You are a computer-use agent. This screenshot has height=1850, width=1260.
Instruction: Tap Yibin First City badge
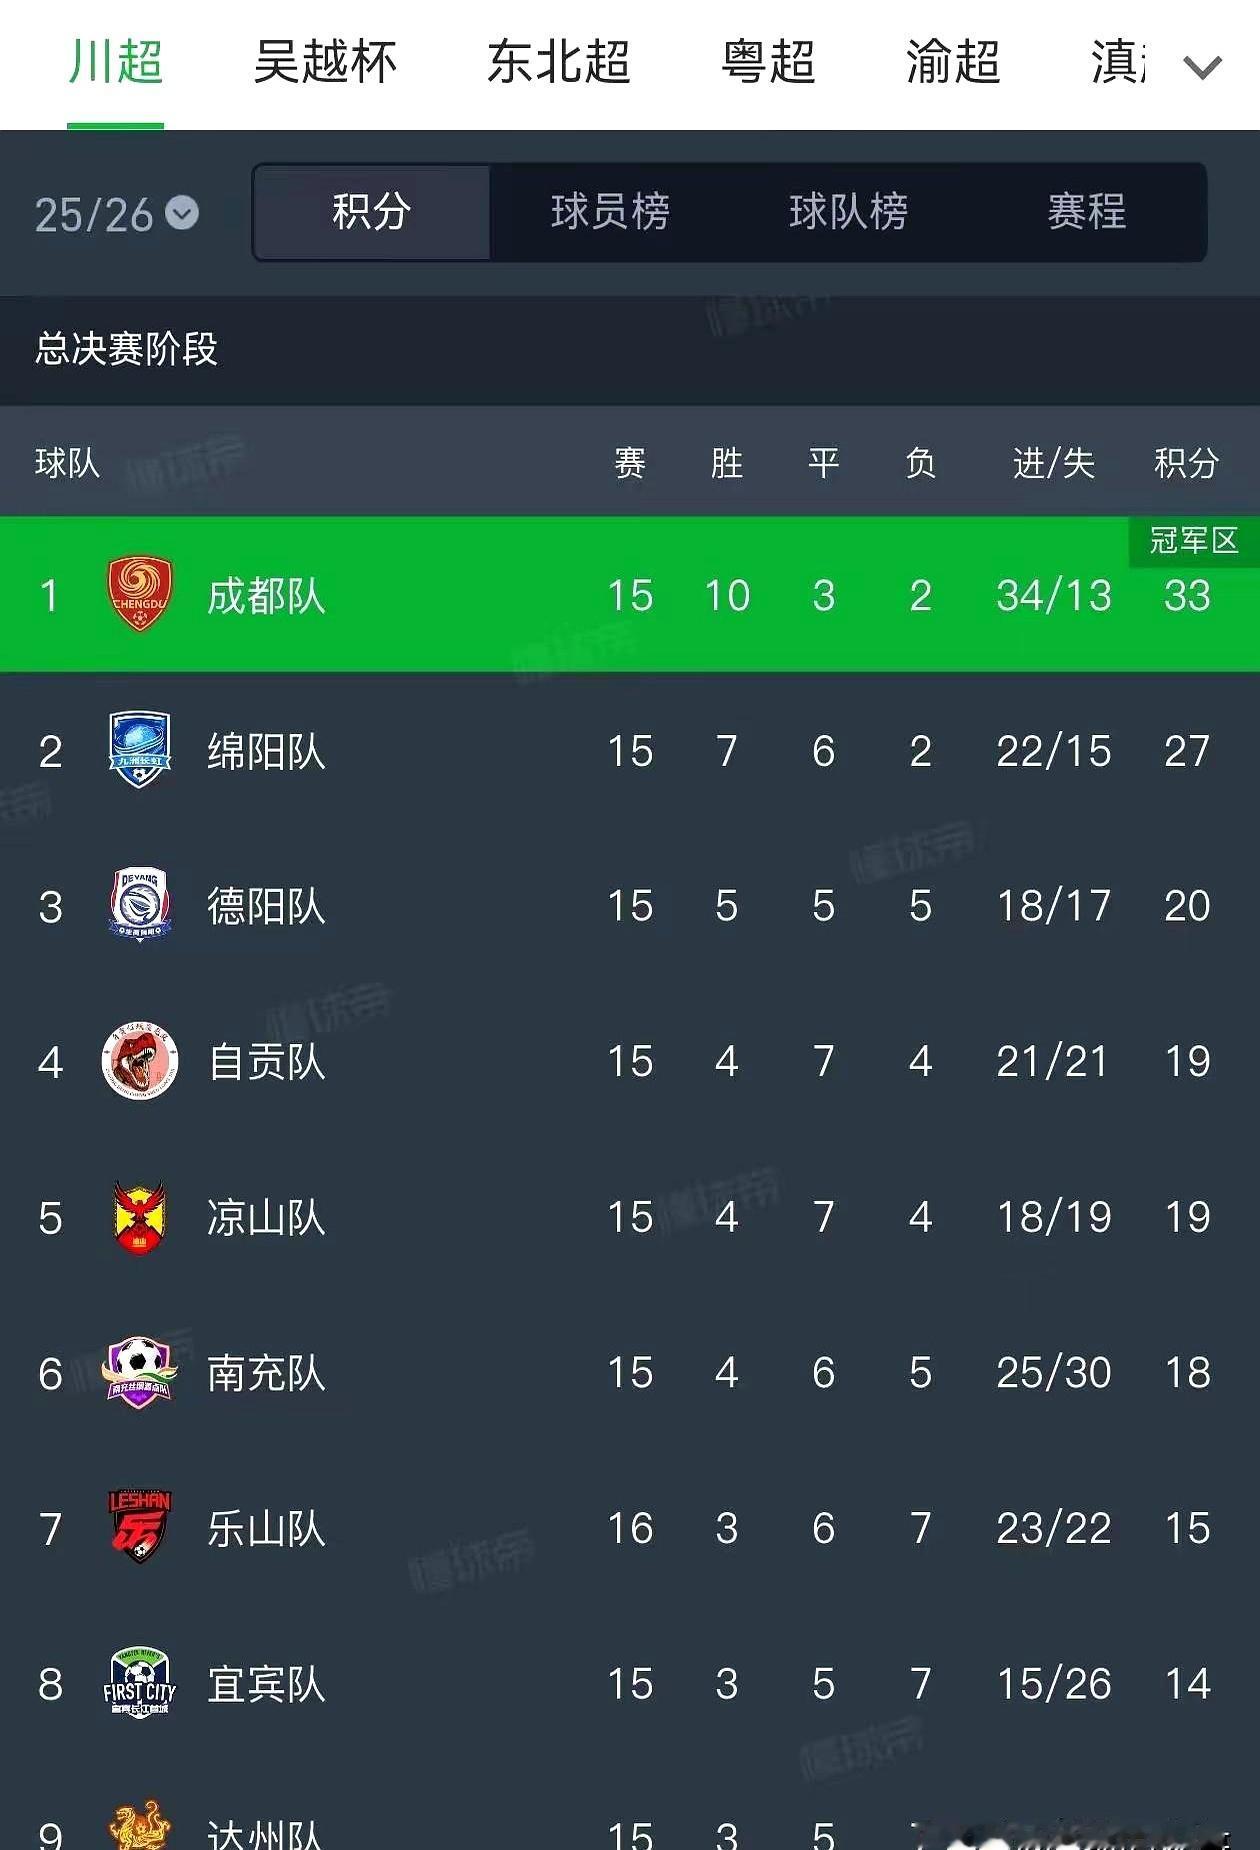tap(139, 1683)
